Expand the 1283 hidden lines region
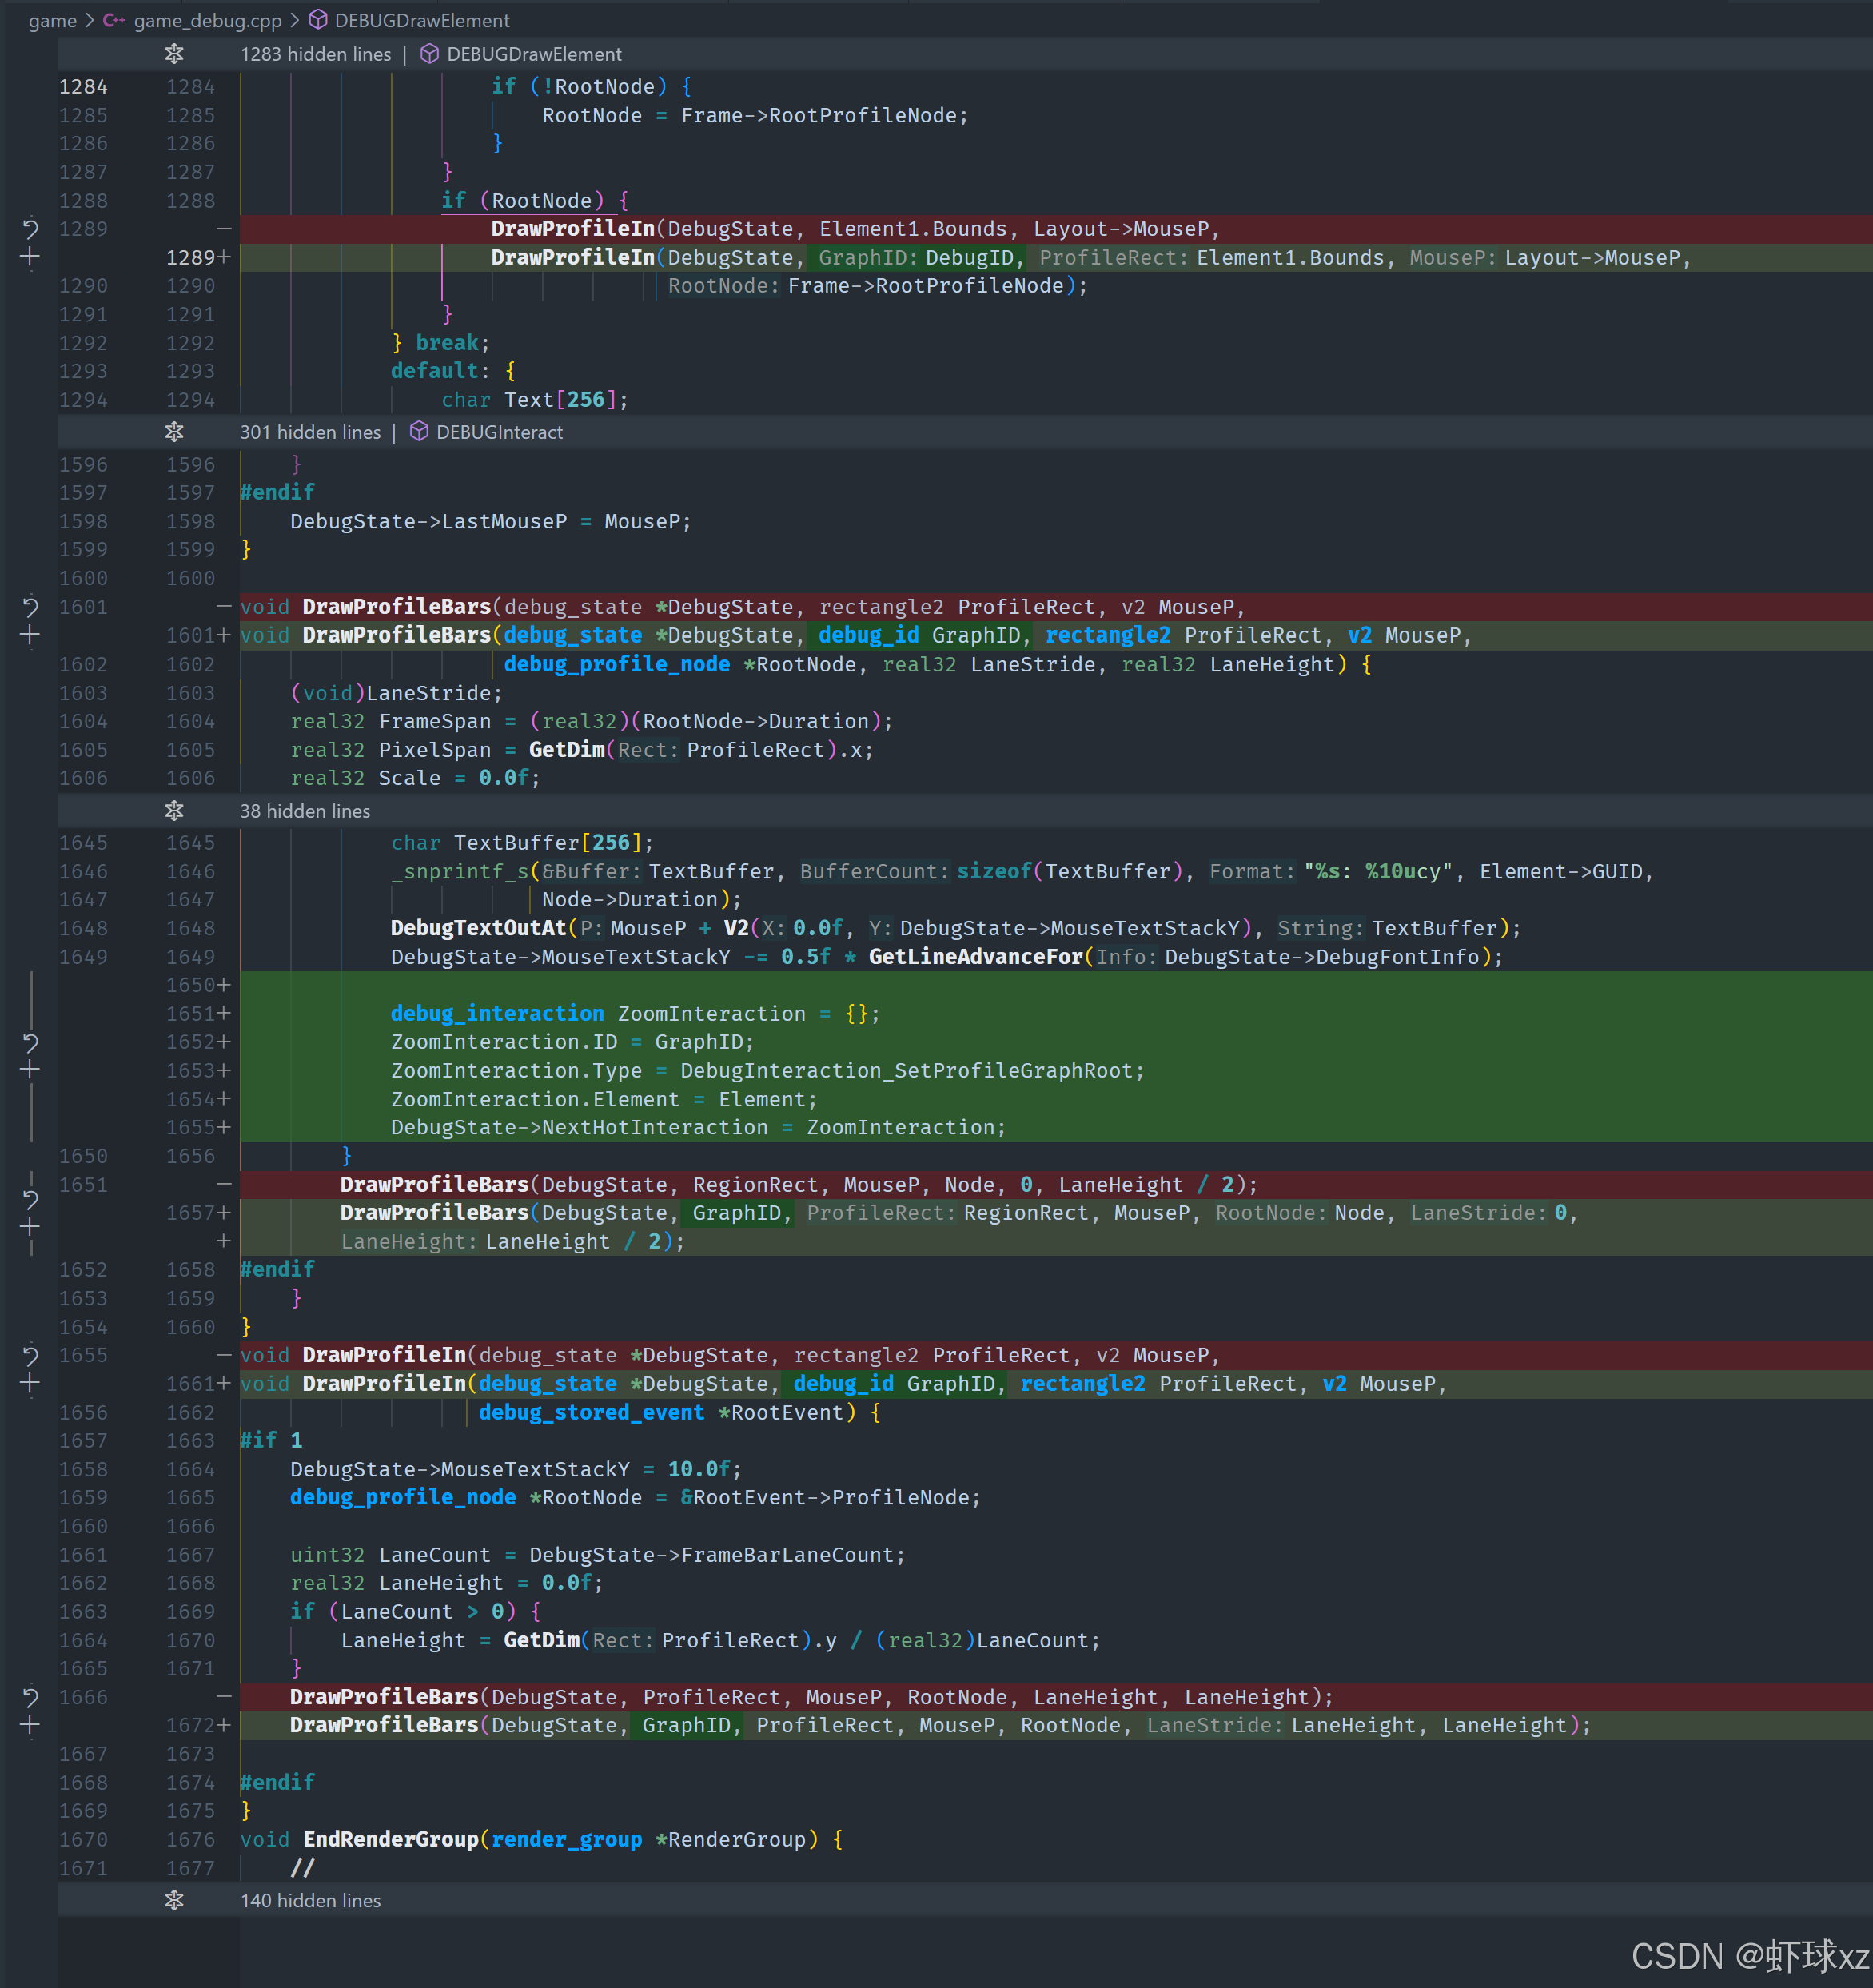This screenshot has height=1988, width=1873. click(174, 54)
